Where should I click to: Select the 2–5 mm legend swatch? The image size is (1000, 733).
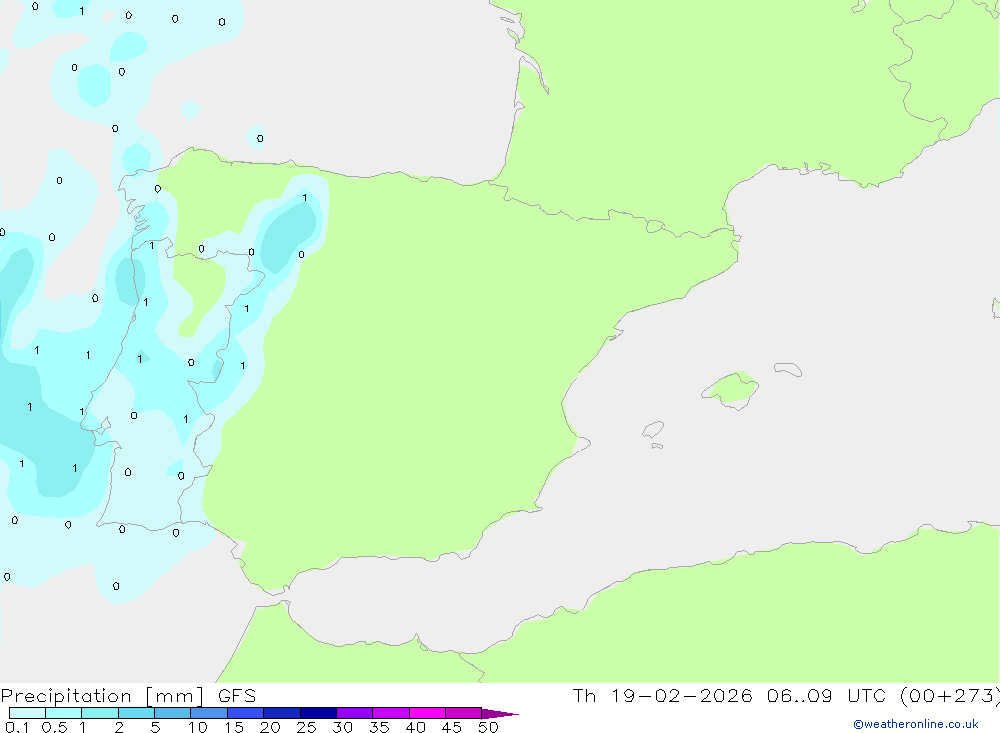pos(136,713)
